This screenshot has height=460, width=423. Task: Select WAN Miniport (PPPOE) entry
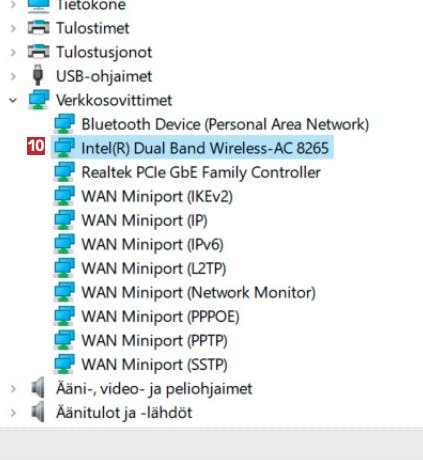click(x=160, y=317)
